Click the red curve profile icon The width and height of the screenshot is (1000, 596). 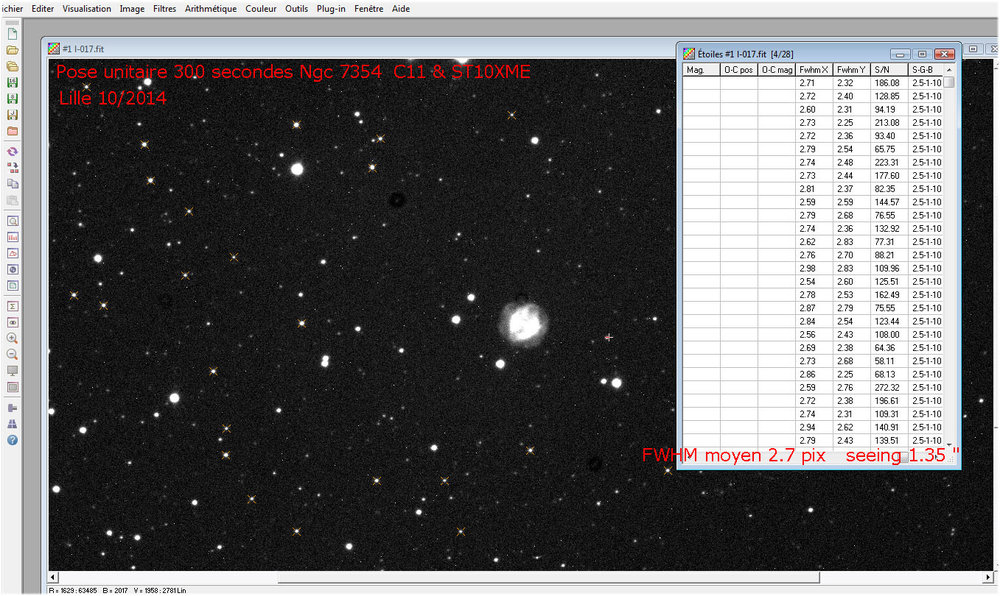[12, 253]
